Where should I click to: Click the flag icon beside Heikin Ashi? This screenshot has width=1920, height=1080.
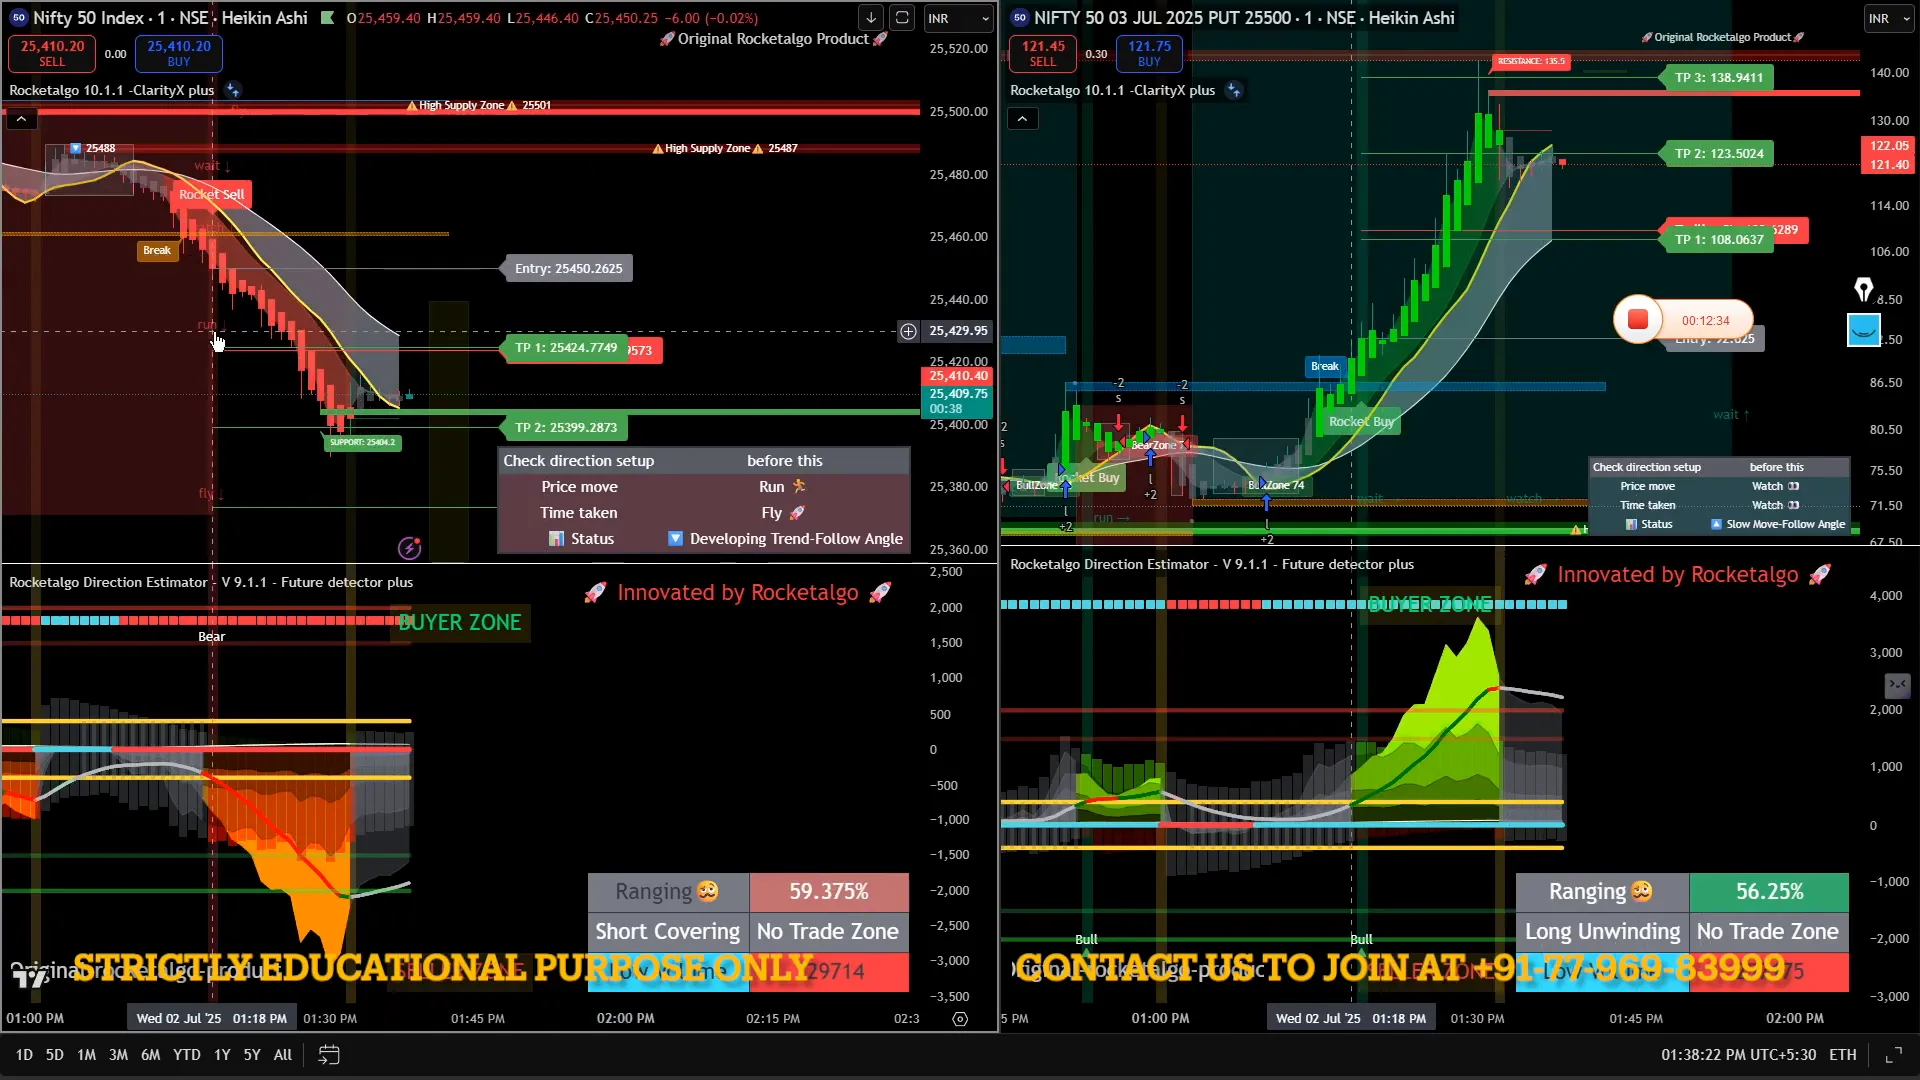pyautogui.click(x=327, y=18)
